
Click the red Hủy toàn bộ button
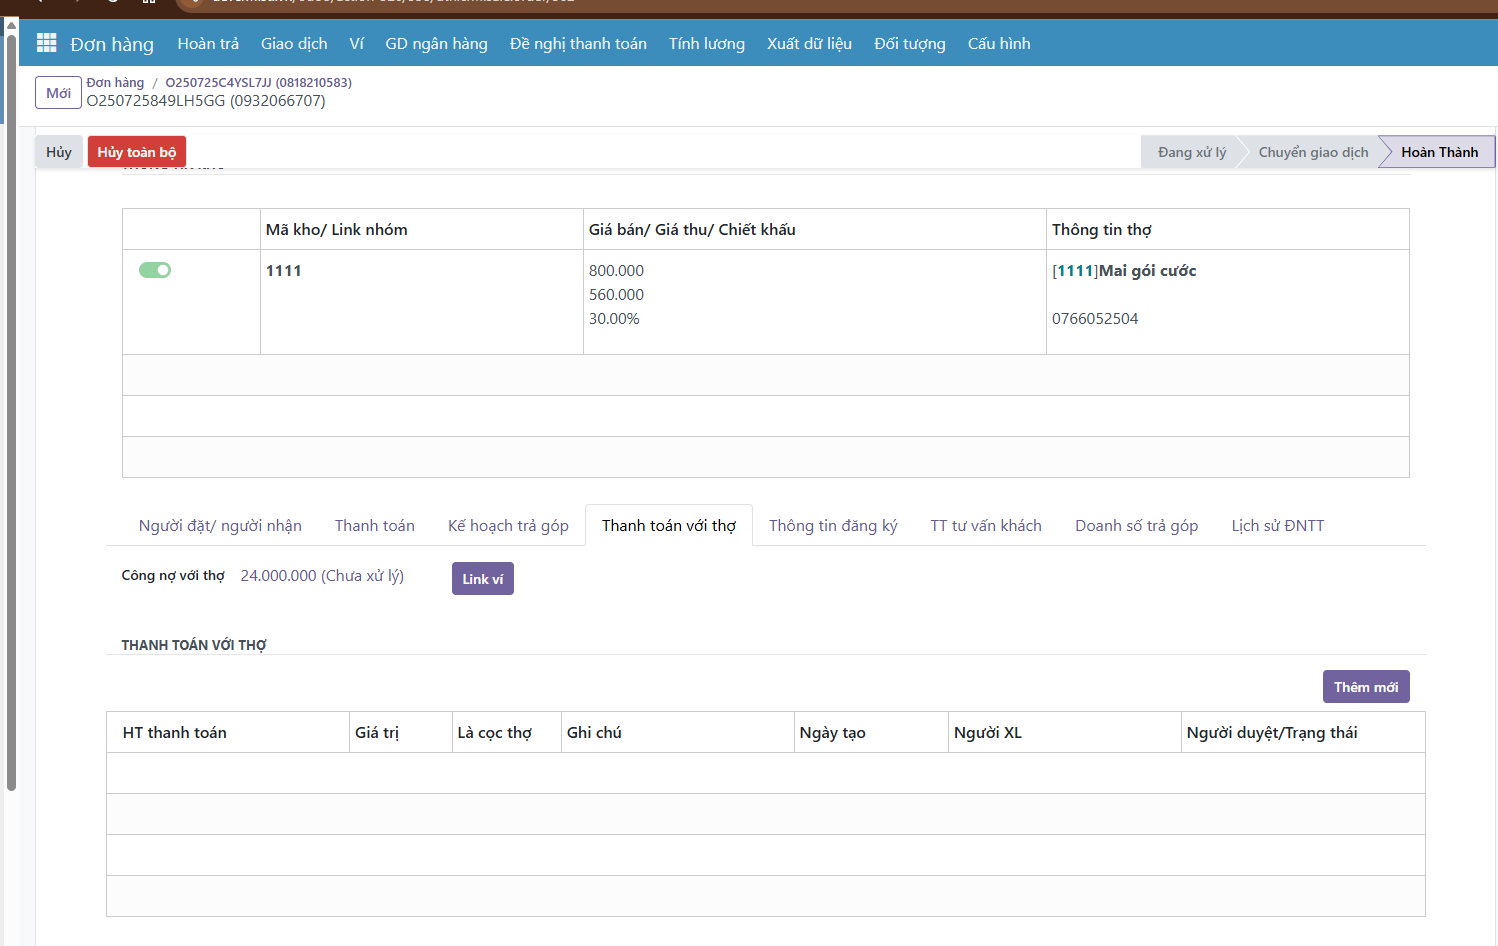[137, 152]
